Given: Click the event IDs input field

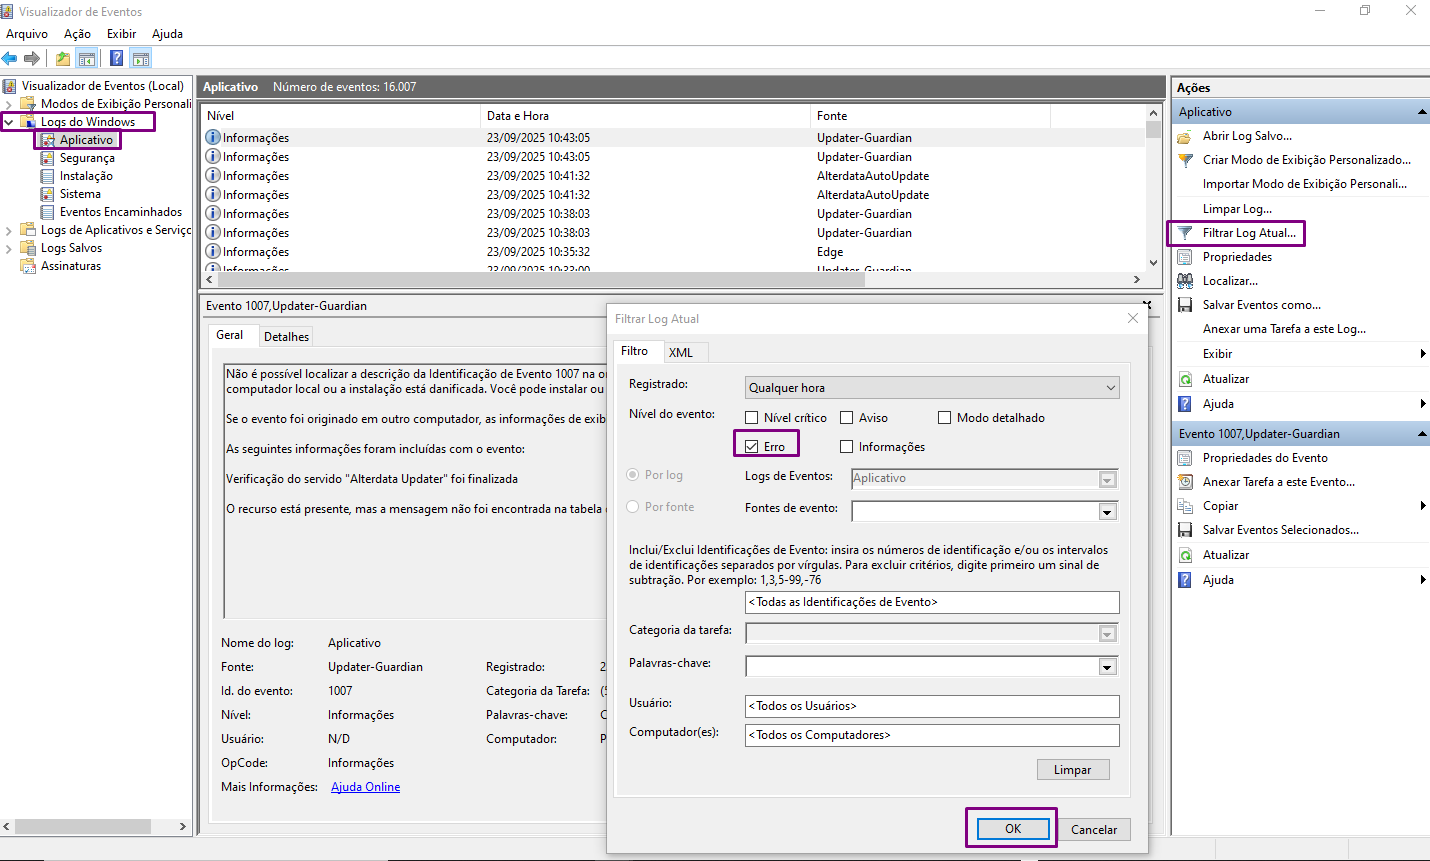Looking at the screenshot, I should [931, 602].
